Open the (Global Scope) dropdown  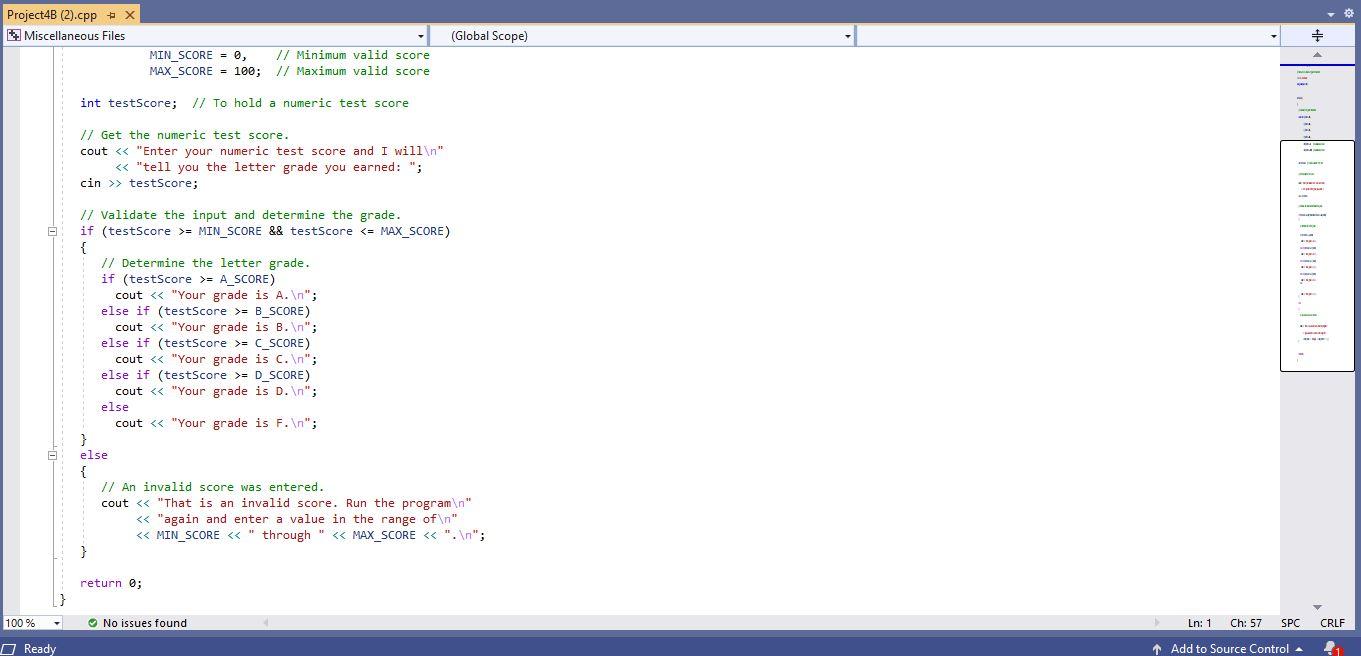pos(848,35)
